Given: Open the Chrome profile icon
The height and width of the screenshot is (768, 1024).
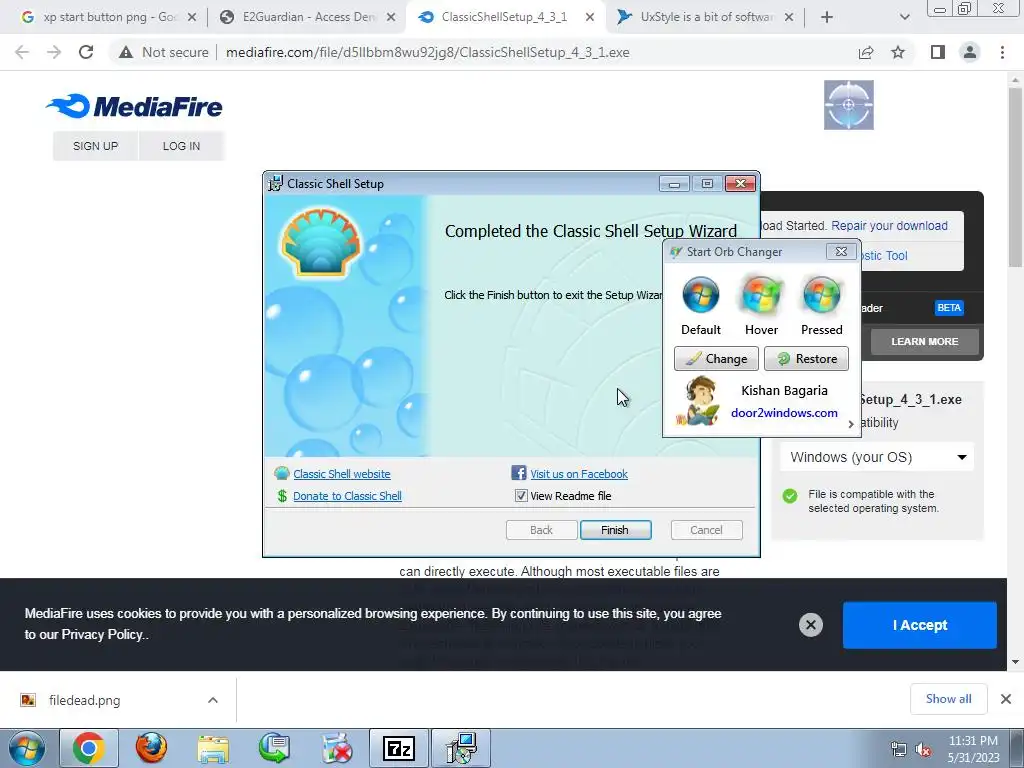Looking at the screenshot, I should click(x=970, y=52).
